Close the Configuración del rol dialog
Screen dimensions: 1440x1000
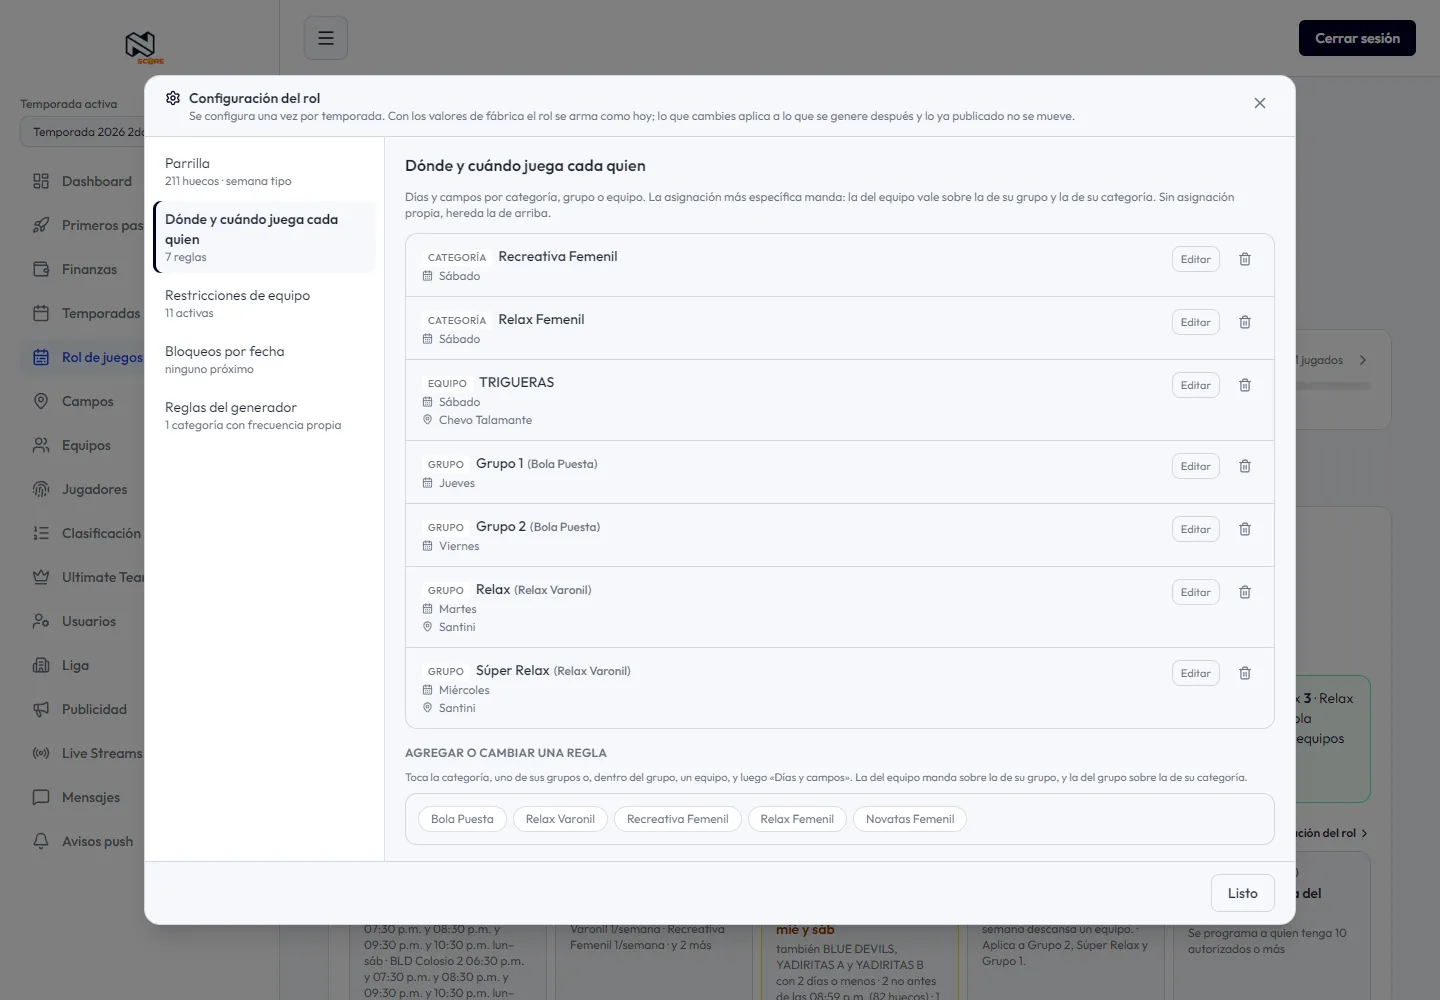pyautogui.click(x=1260, y=103)
